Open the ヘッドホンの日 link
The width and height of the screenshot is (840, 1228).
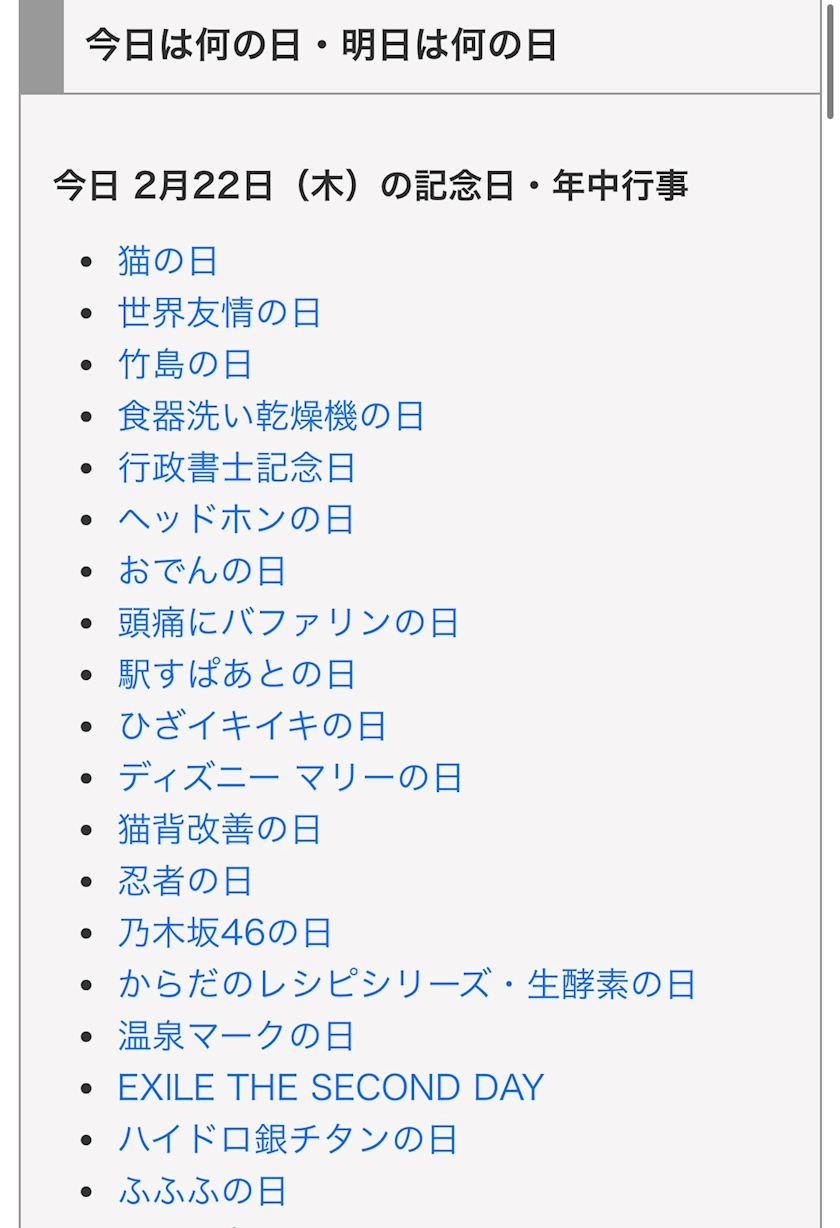click(x=236, y=520)
